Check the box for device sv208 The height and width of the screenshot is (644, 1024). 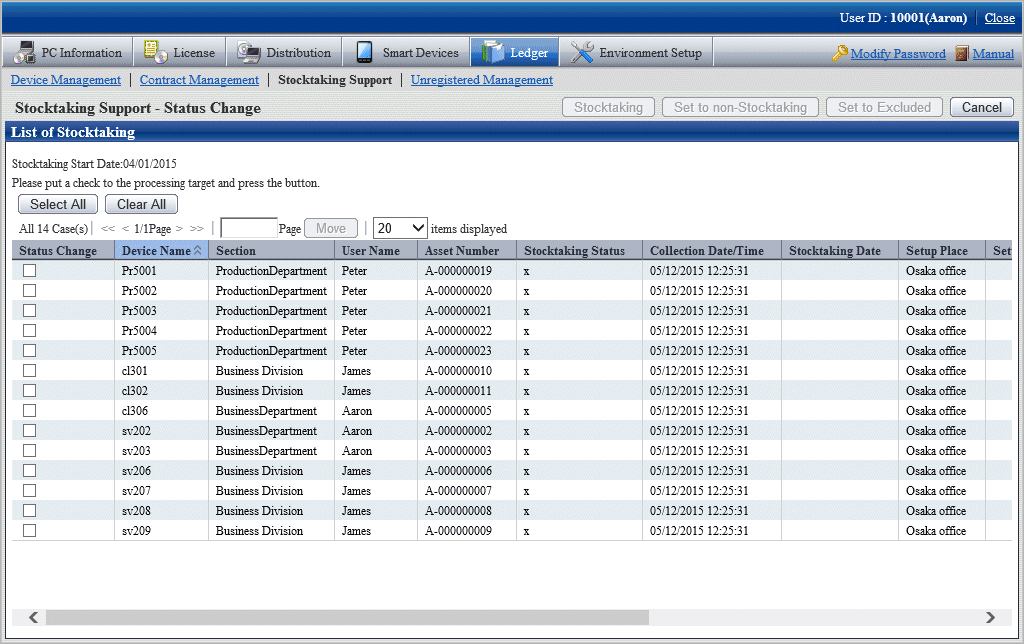pos(29,511)
